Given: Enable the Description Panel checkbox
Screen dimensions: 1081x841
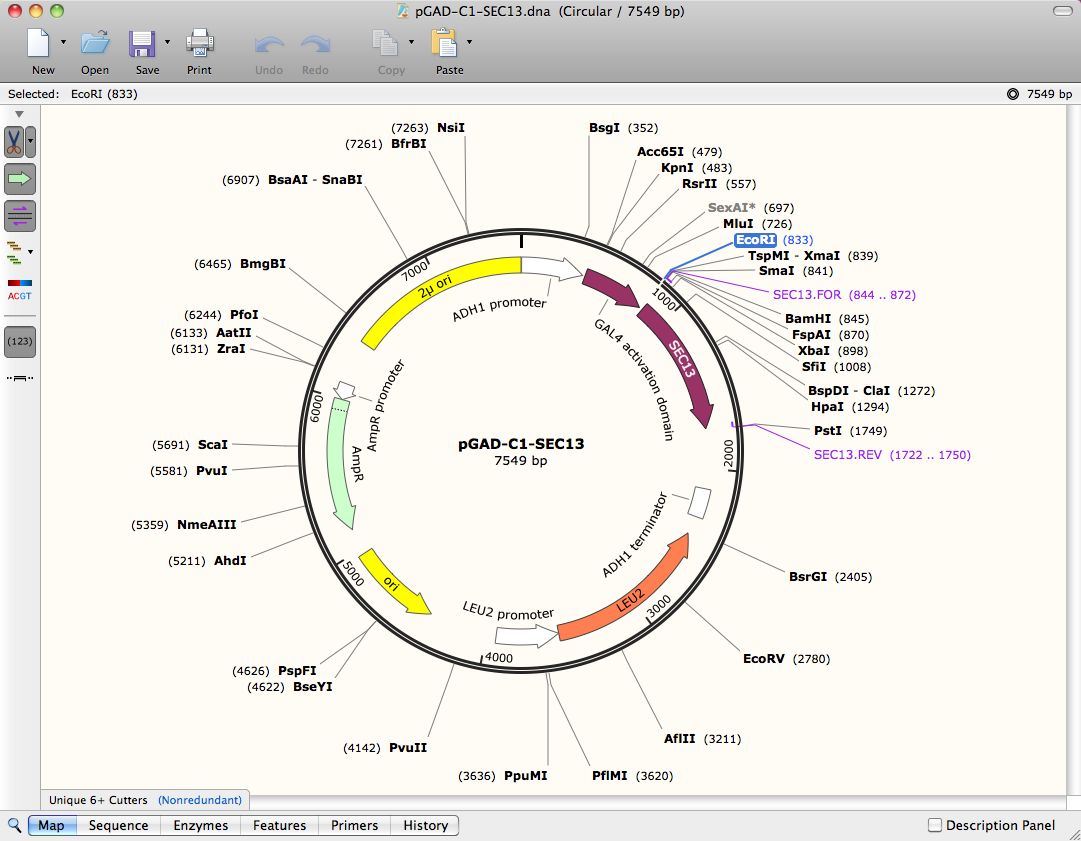Looking at the screenshot, I should (935, 825).
